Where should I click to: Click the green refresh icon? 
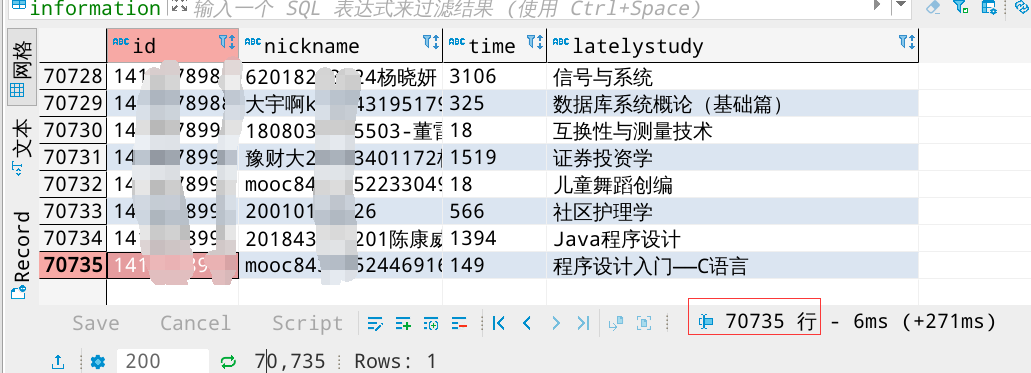(228, 361)
